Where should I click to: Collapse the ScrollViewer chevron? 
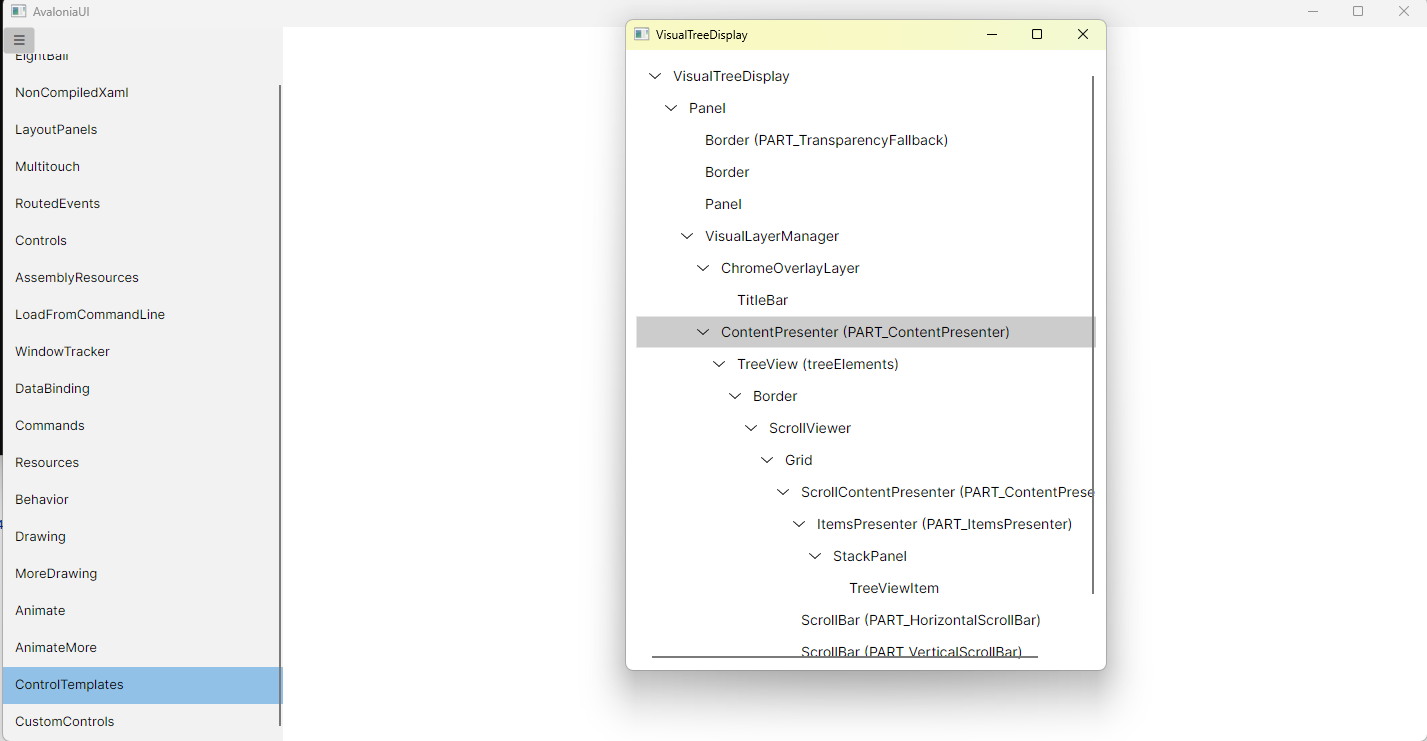[x=750, y=427]
